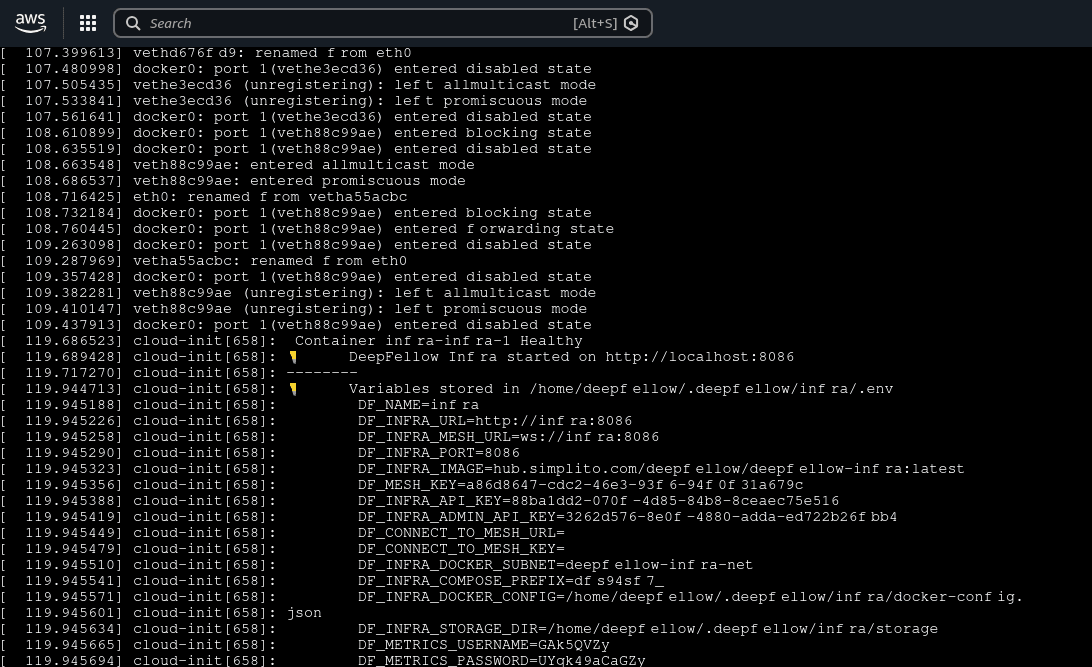The height and width of the screenshot is (667, 1092).
Task: Click inside the Search input field
Action: [350, 23]
